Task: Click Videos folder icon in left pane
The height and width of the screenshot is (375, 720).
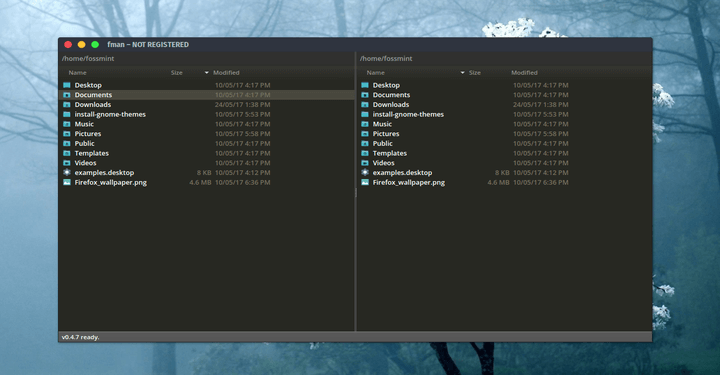Action: [67, 163]
